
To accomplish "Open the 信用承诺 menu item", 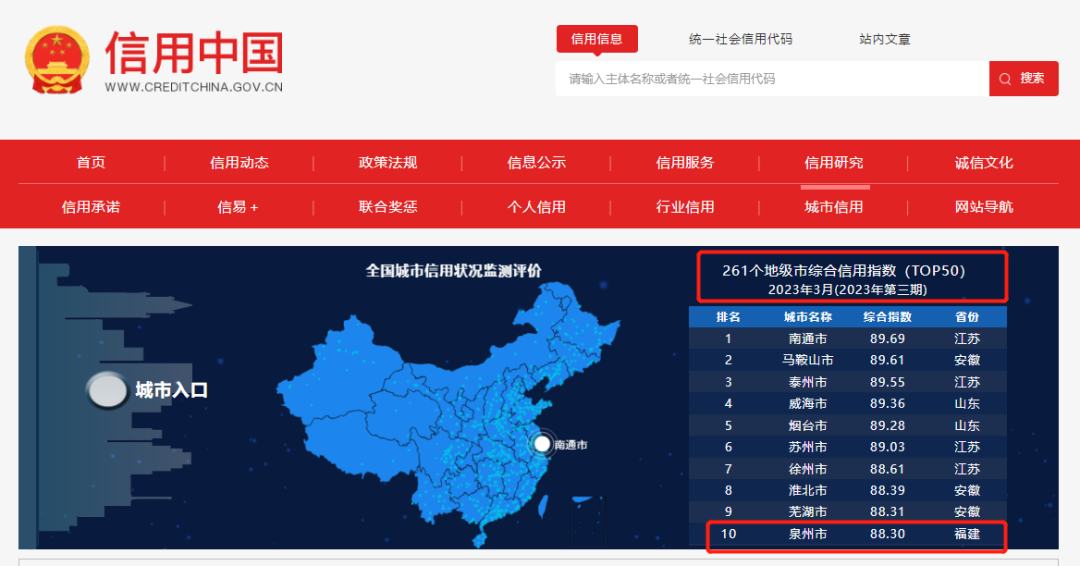I will (x=91, y=207).
